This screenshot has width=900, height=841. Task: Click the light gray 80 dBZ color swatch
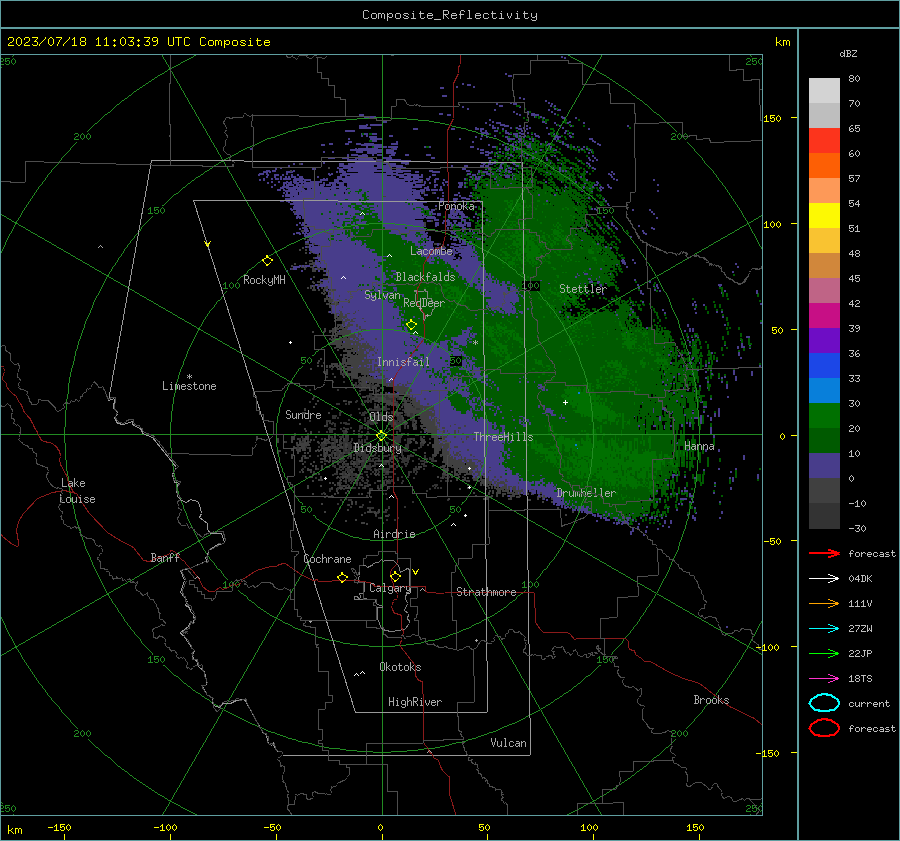[x=824, y=90]
